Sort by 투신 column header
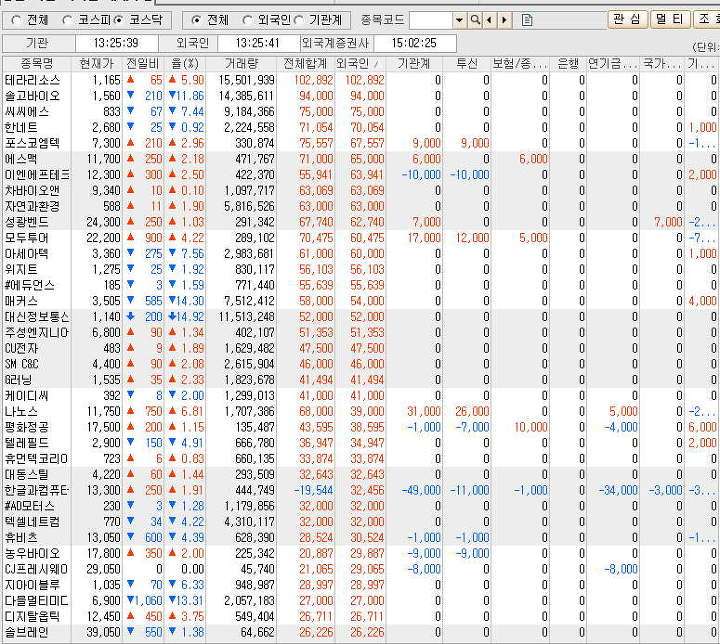 pyautogui.click(x=467, y=63)
